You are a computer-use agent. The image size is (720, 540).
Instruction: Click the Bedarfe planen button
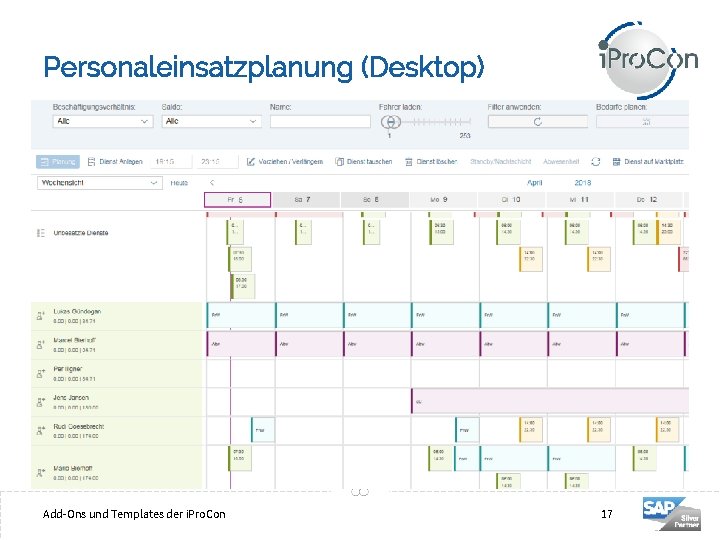(x=643, y=122)
